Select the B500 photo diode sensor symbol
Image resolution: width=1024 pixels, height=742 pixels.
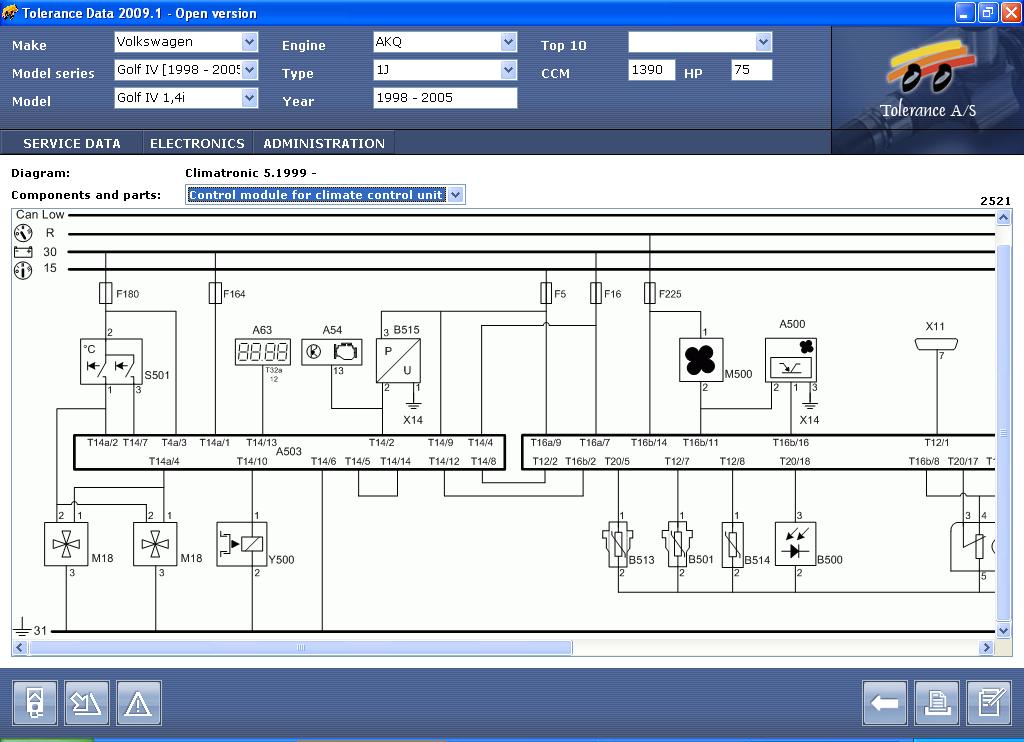(795, 543)
